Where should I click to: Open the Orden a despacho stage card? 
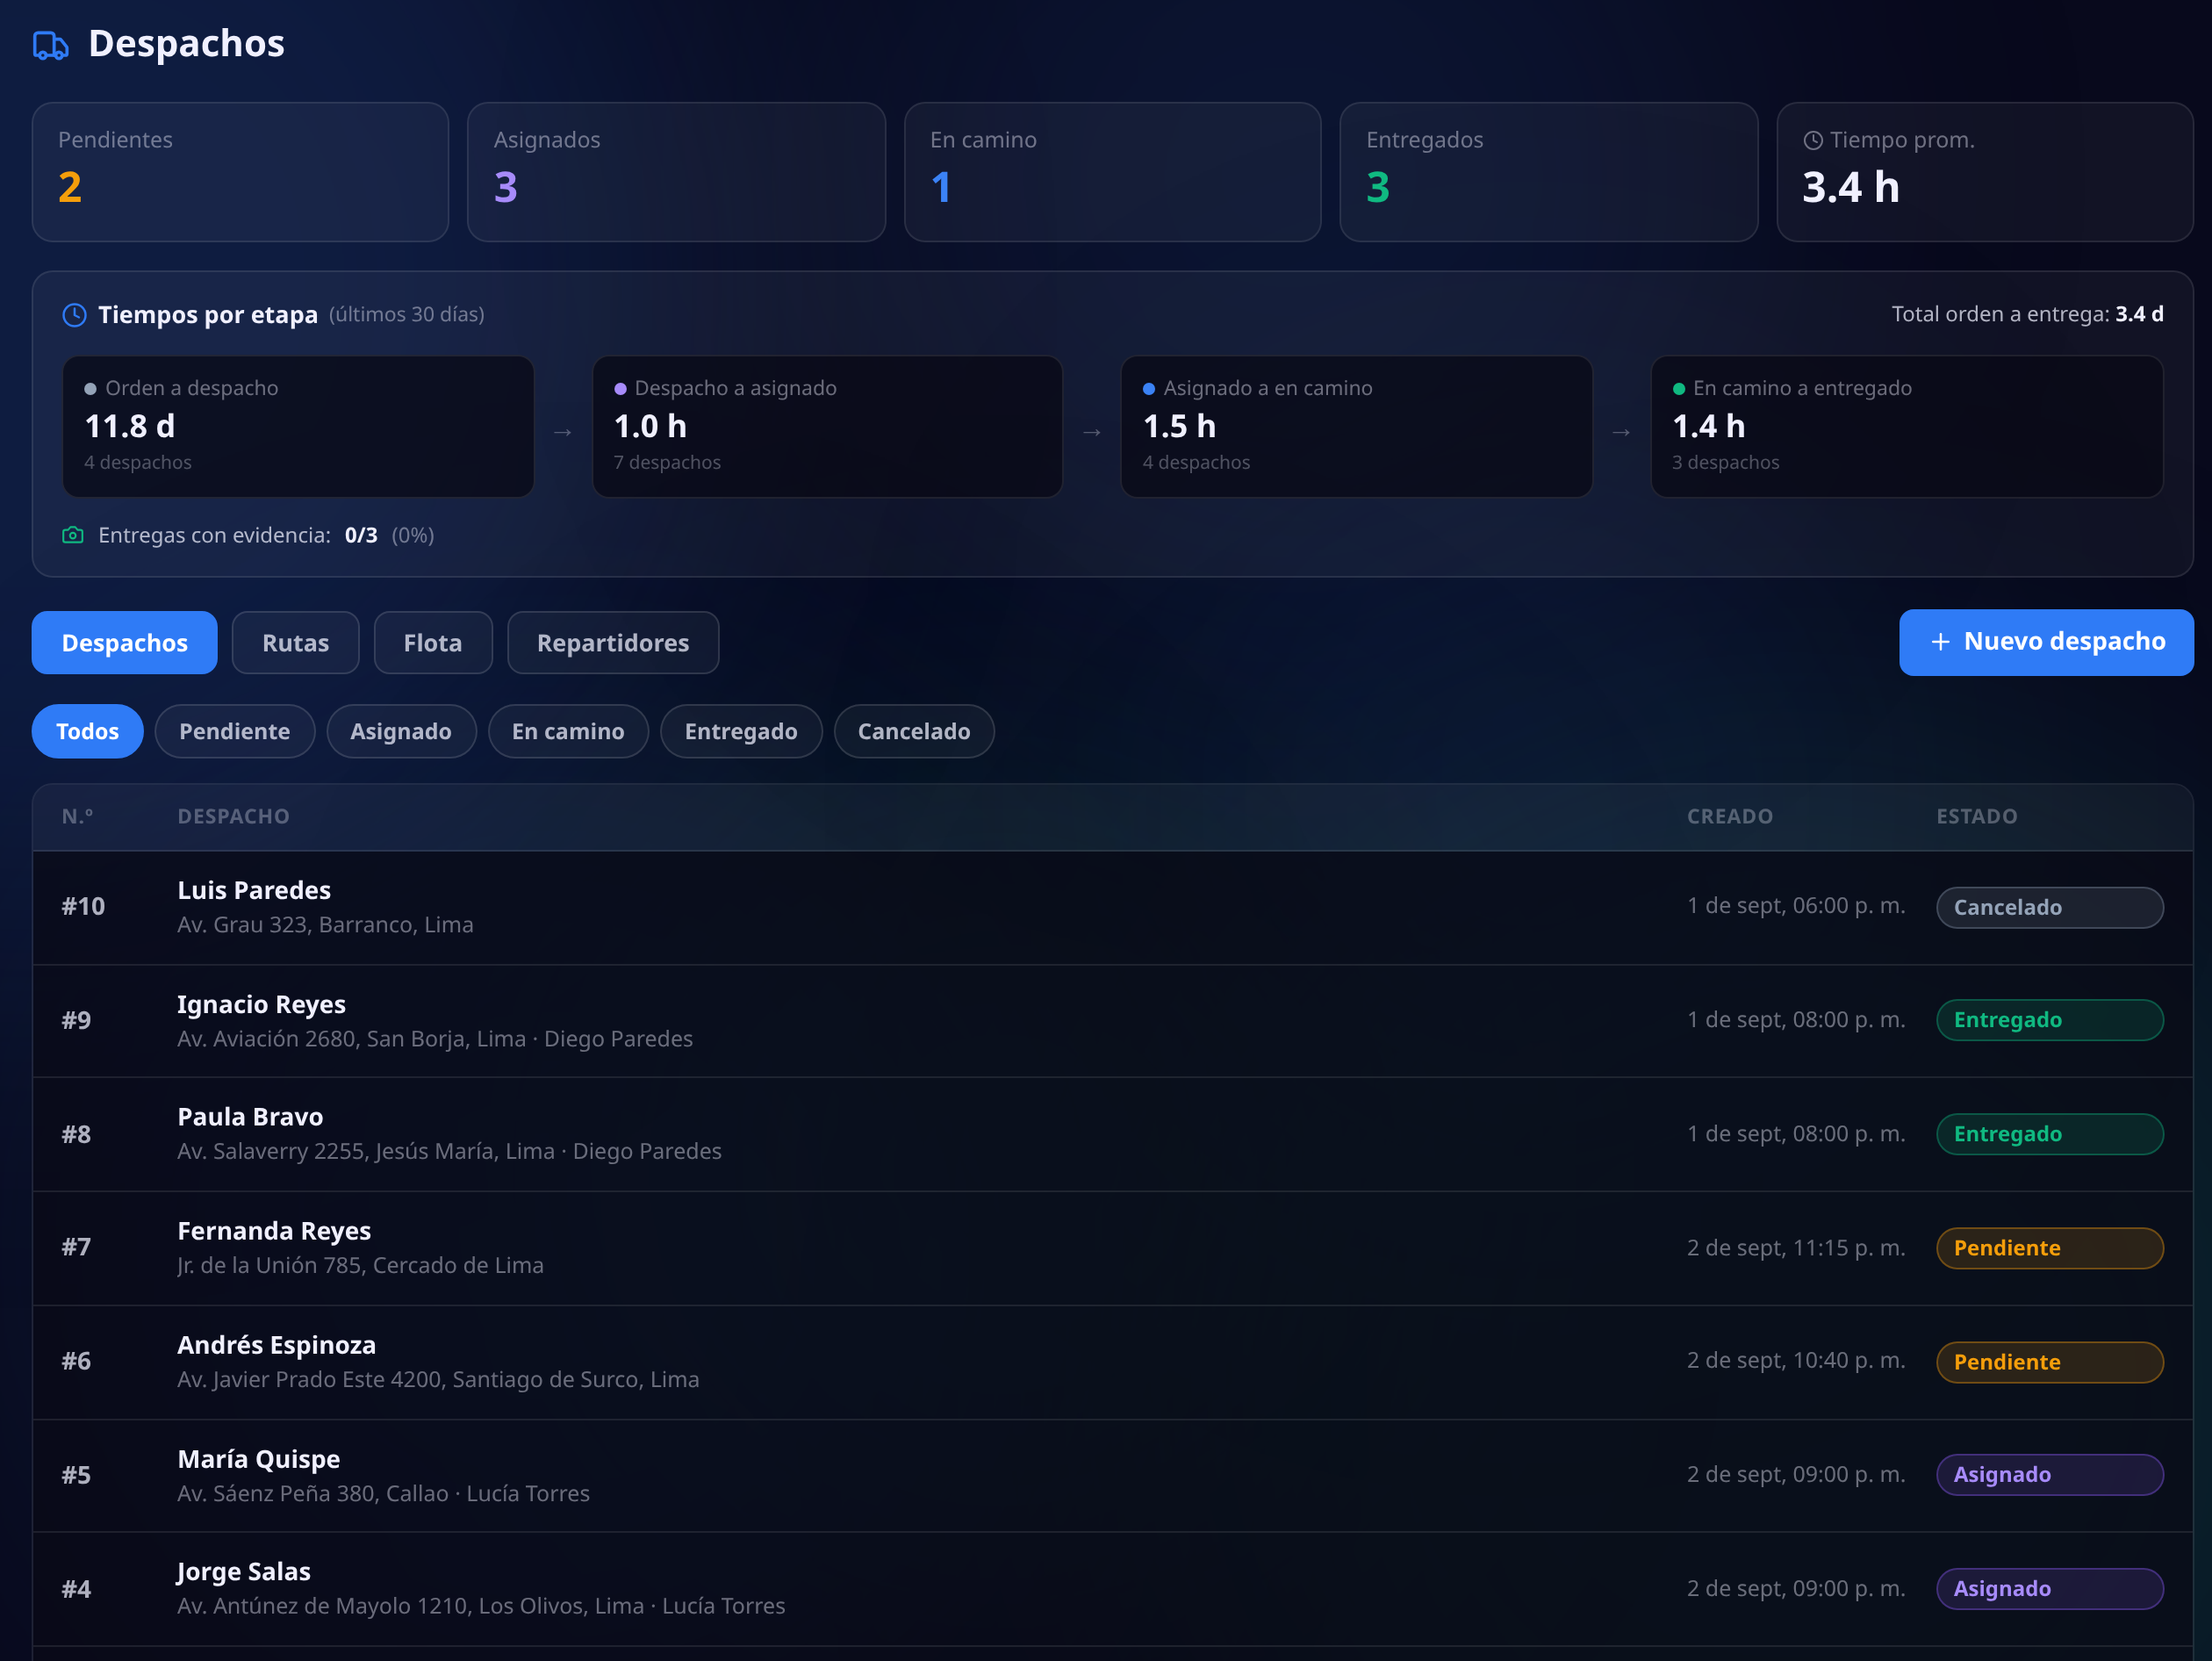[x=298, y=427]
